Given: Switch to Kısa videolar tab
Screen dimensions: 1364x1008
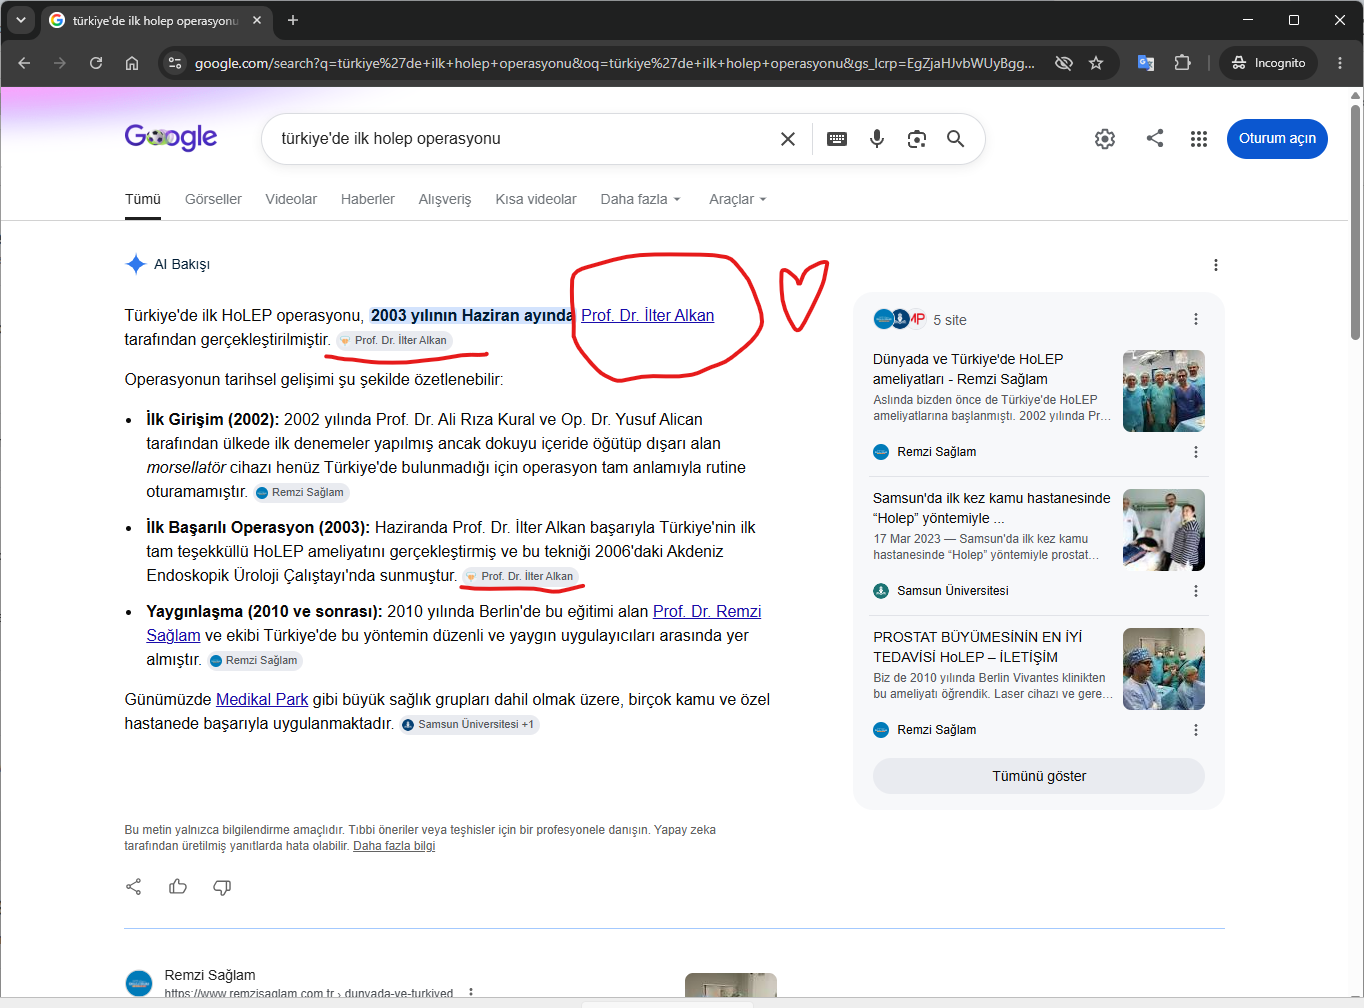Looking at the screenshot, I should (x=536, y=199).
